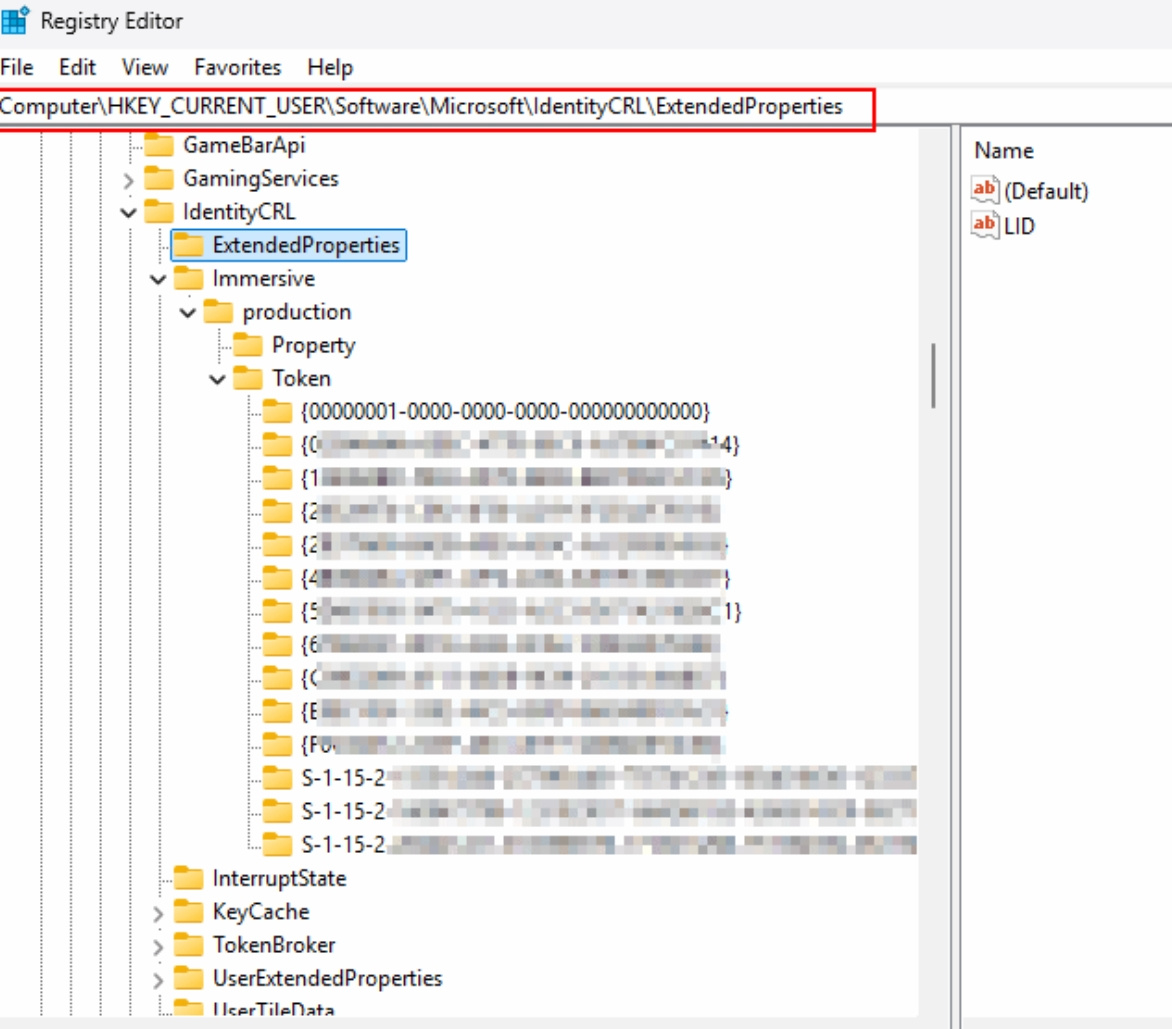Collapse the Immersive key
Viewport: 1172px width, 1029px height.
pyautogui.click(x=158, y=279)
